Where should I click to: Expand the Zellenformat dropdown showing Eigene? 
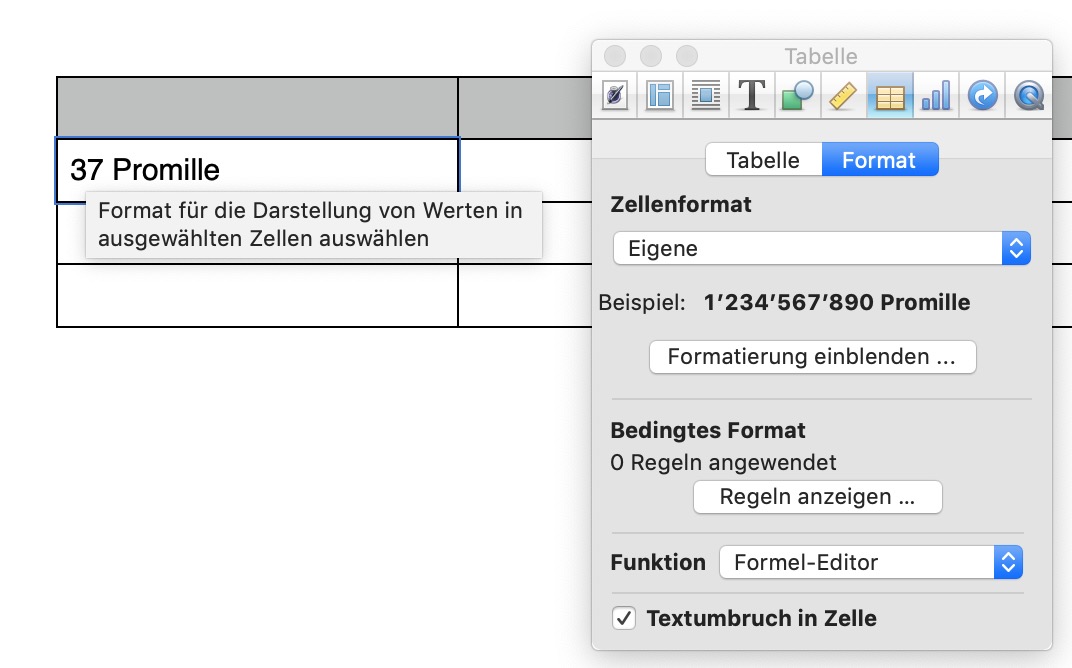pyautogui.click(x=821, y=249)
